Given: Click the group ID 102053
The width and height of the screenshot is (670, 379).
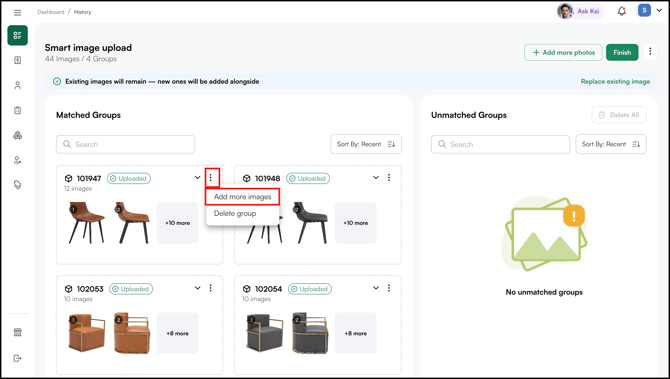Looking at the screenshot, I should [x=90, y=289].
